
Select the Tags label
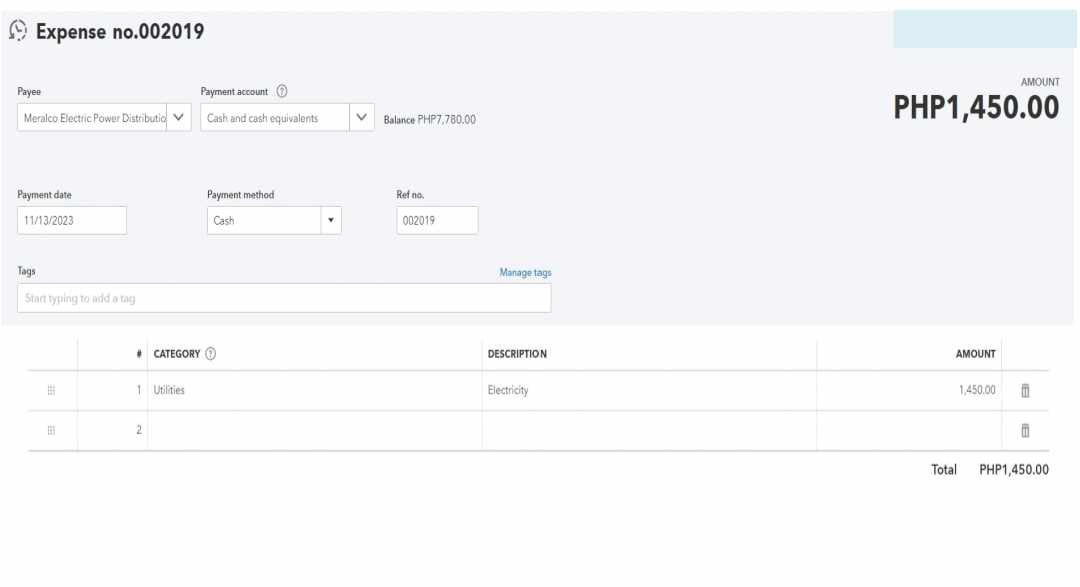pos(26,271)
